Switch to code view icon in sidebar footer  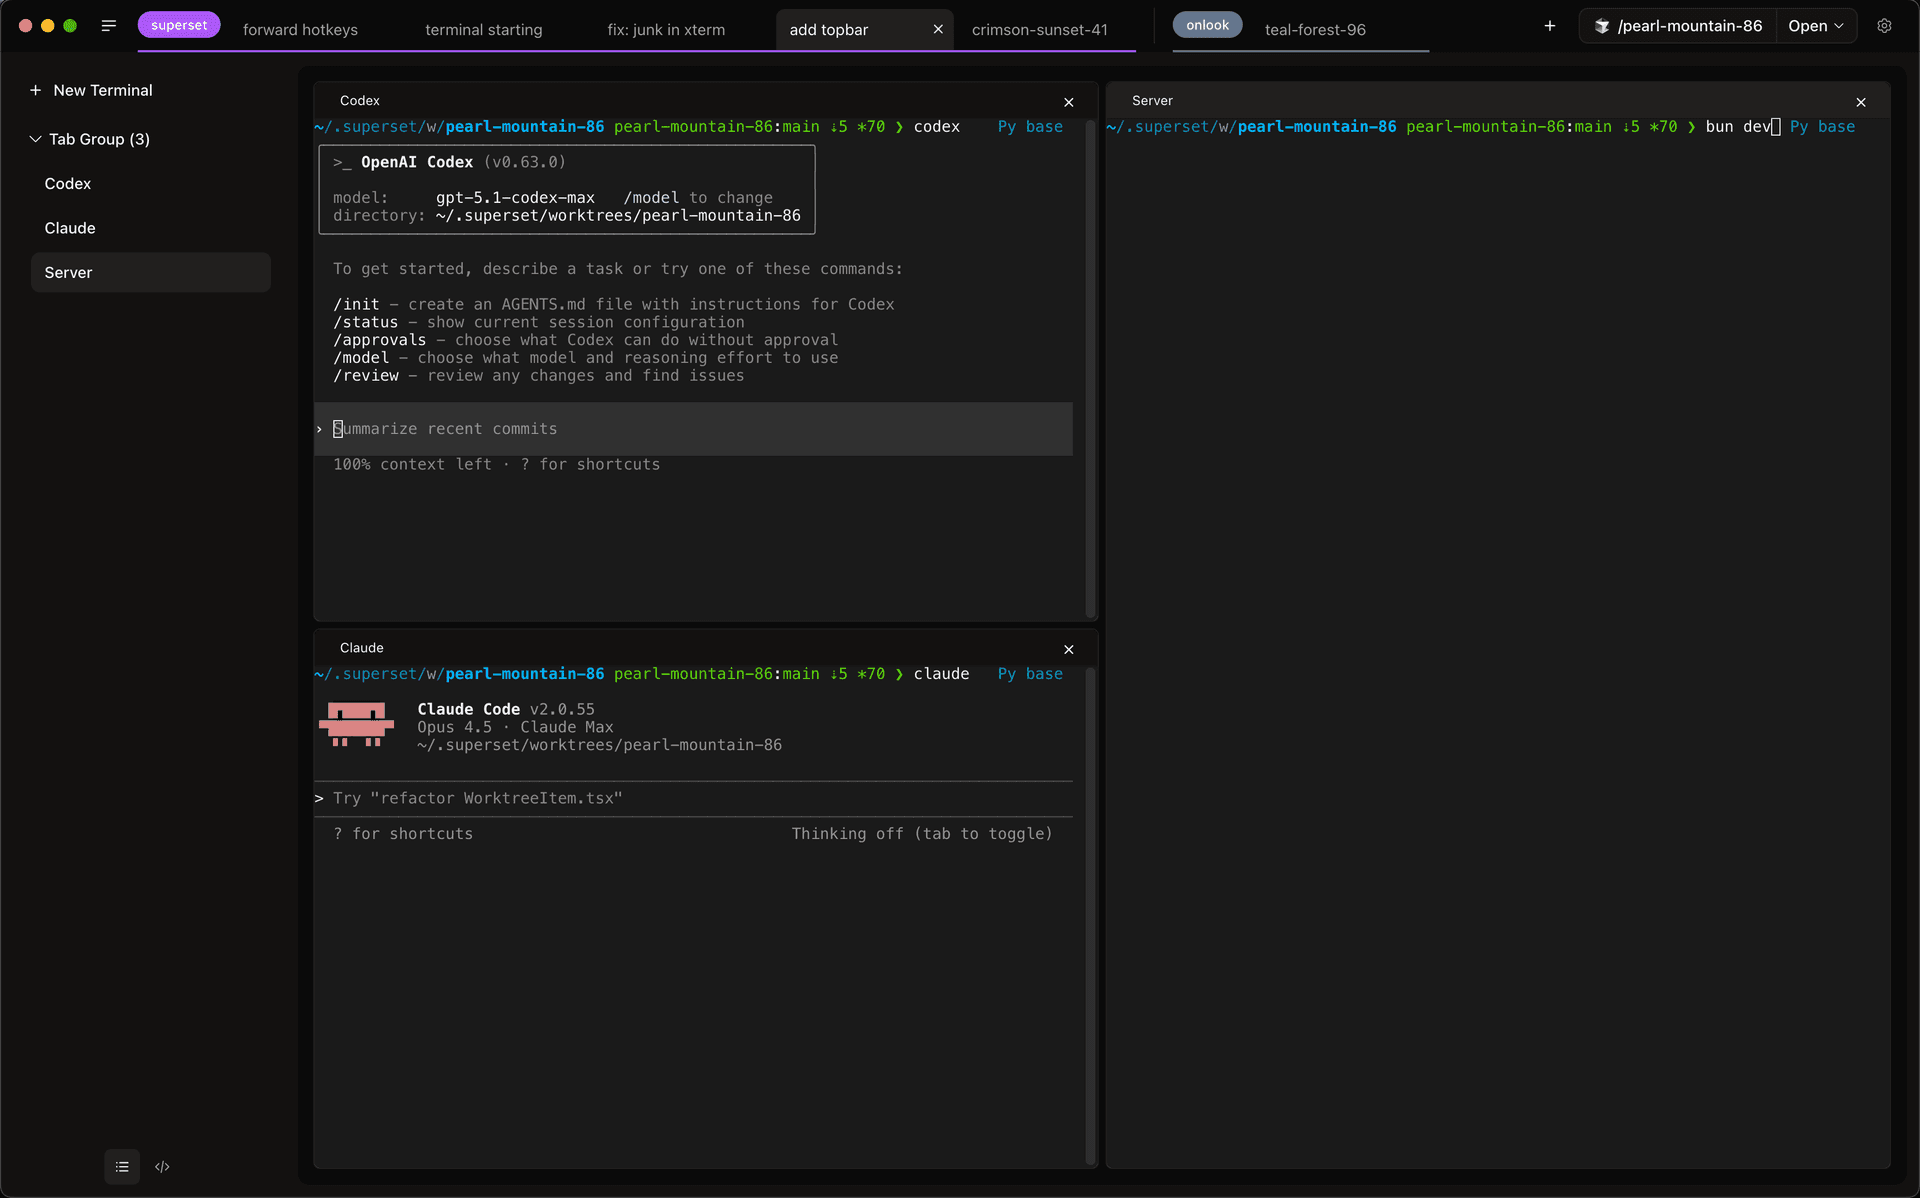pos(162,1167)
